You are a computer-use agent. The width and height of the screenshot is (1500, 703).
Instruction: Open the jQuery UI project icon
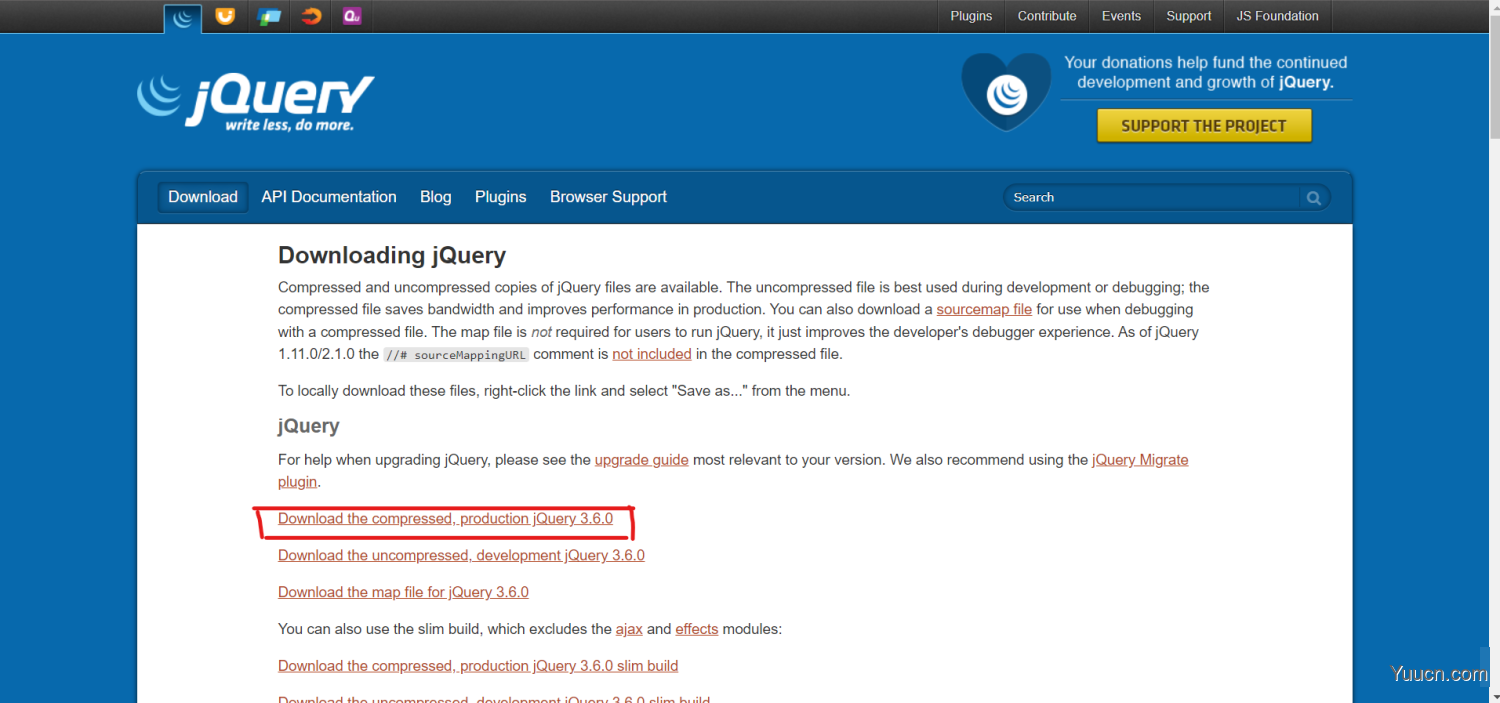pyautogui.click(x=224, y=17)
